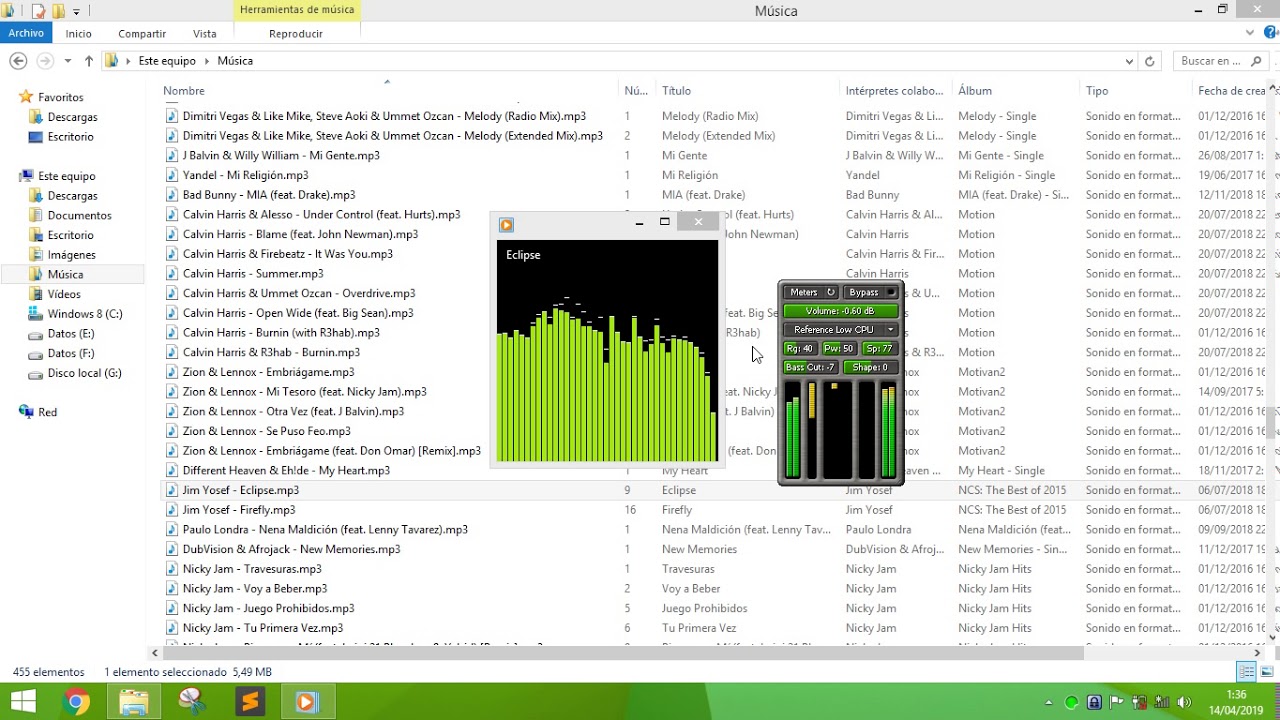
Task: Go back with the Explorer back arrow
Action: (18, 61)
